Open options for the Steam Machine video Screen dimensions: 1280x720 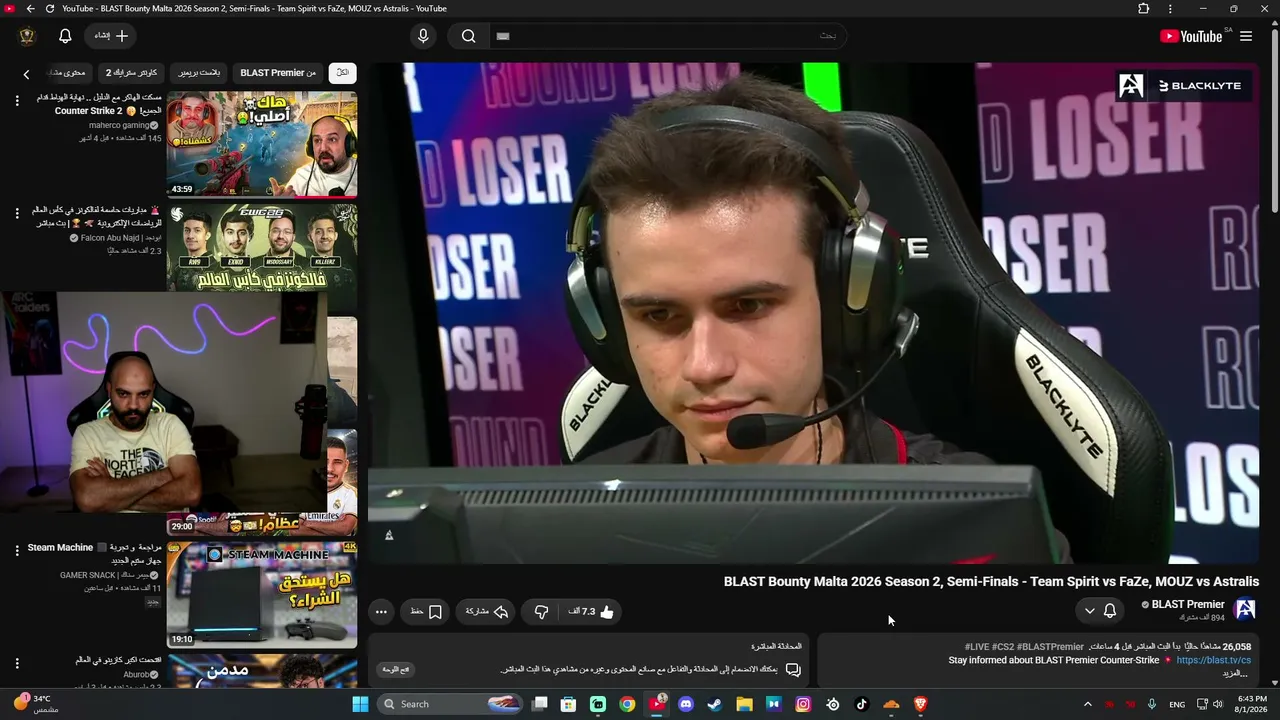tap(17, 551)
